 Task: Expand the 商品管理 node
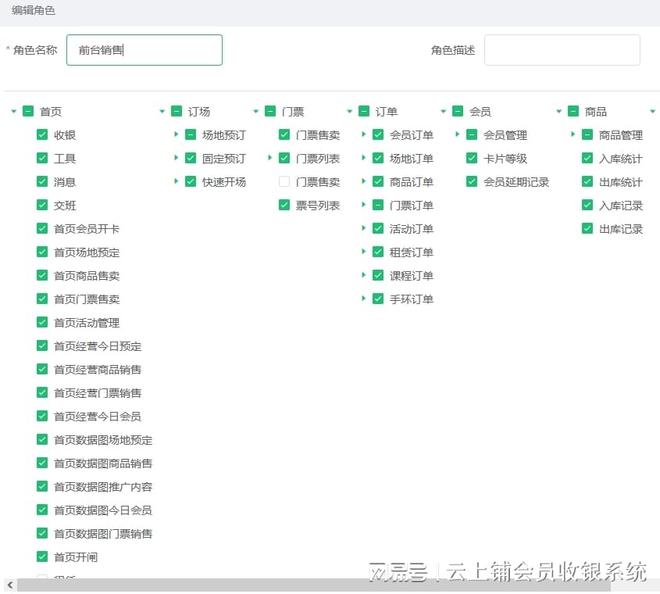573,135
